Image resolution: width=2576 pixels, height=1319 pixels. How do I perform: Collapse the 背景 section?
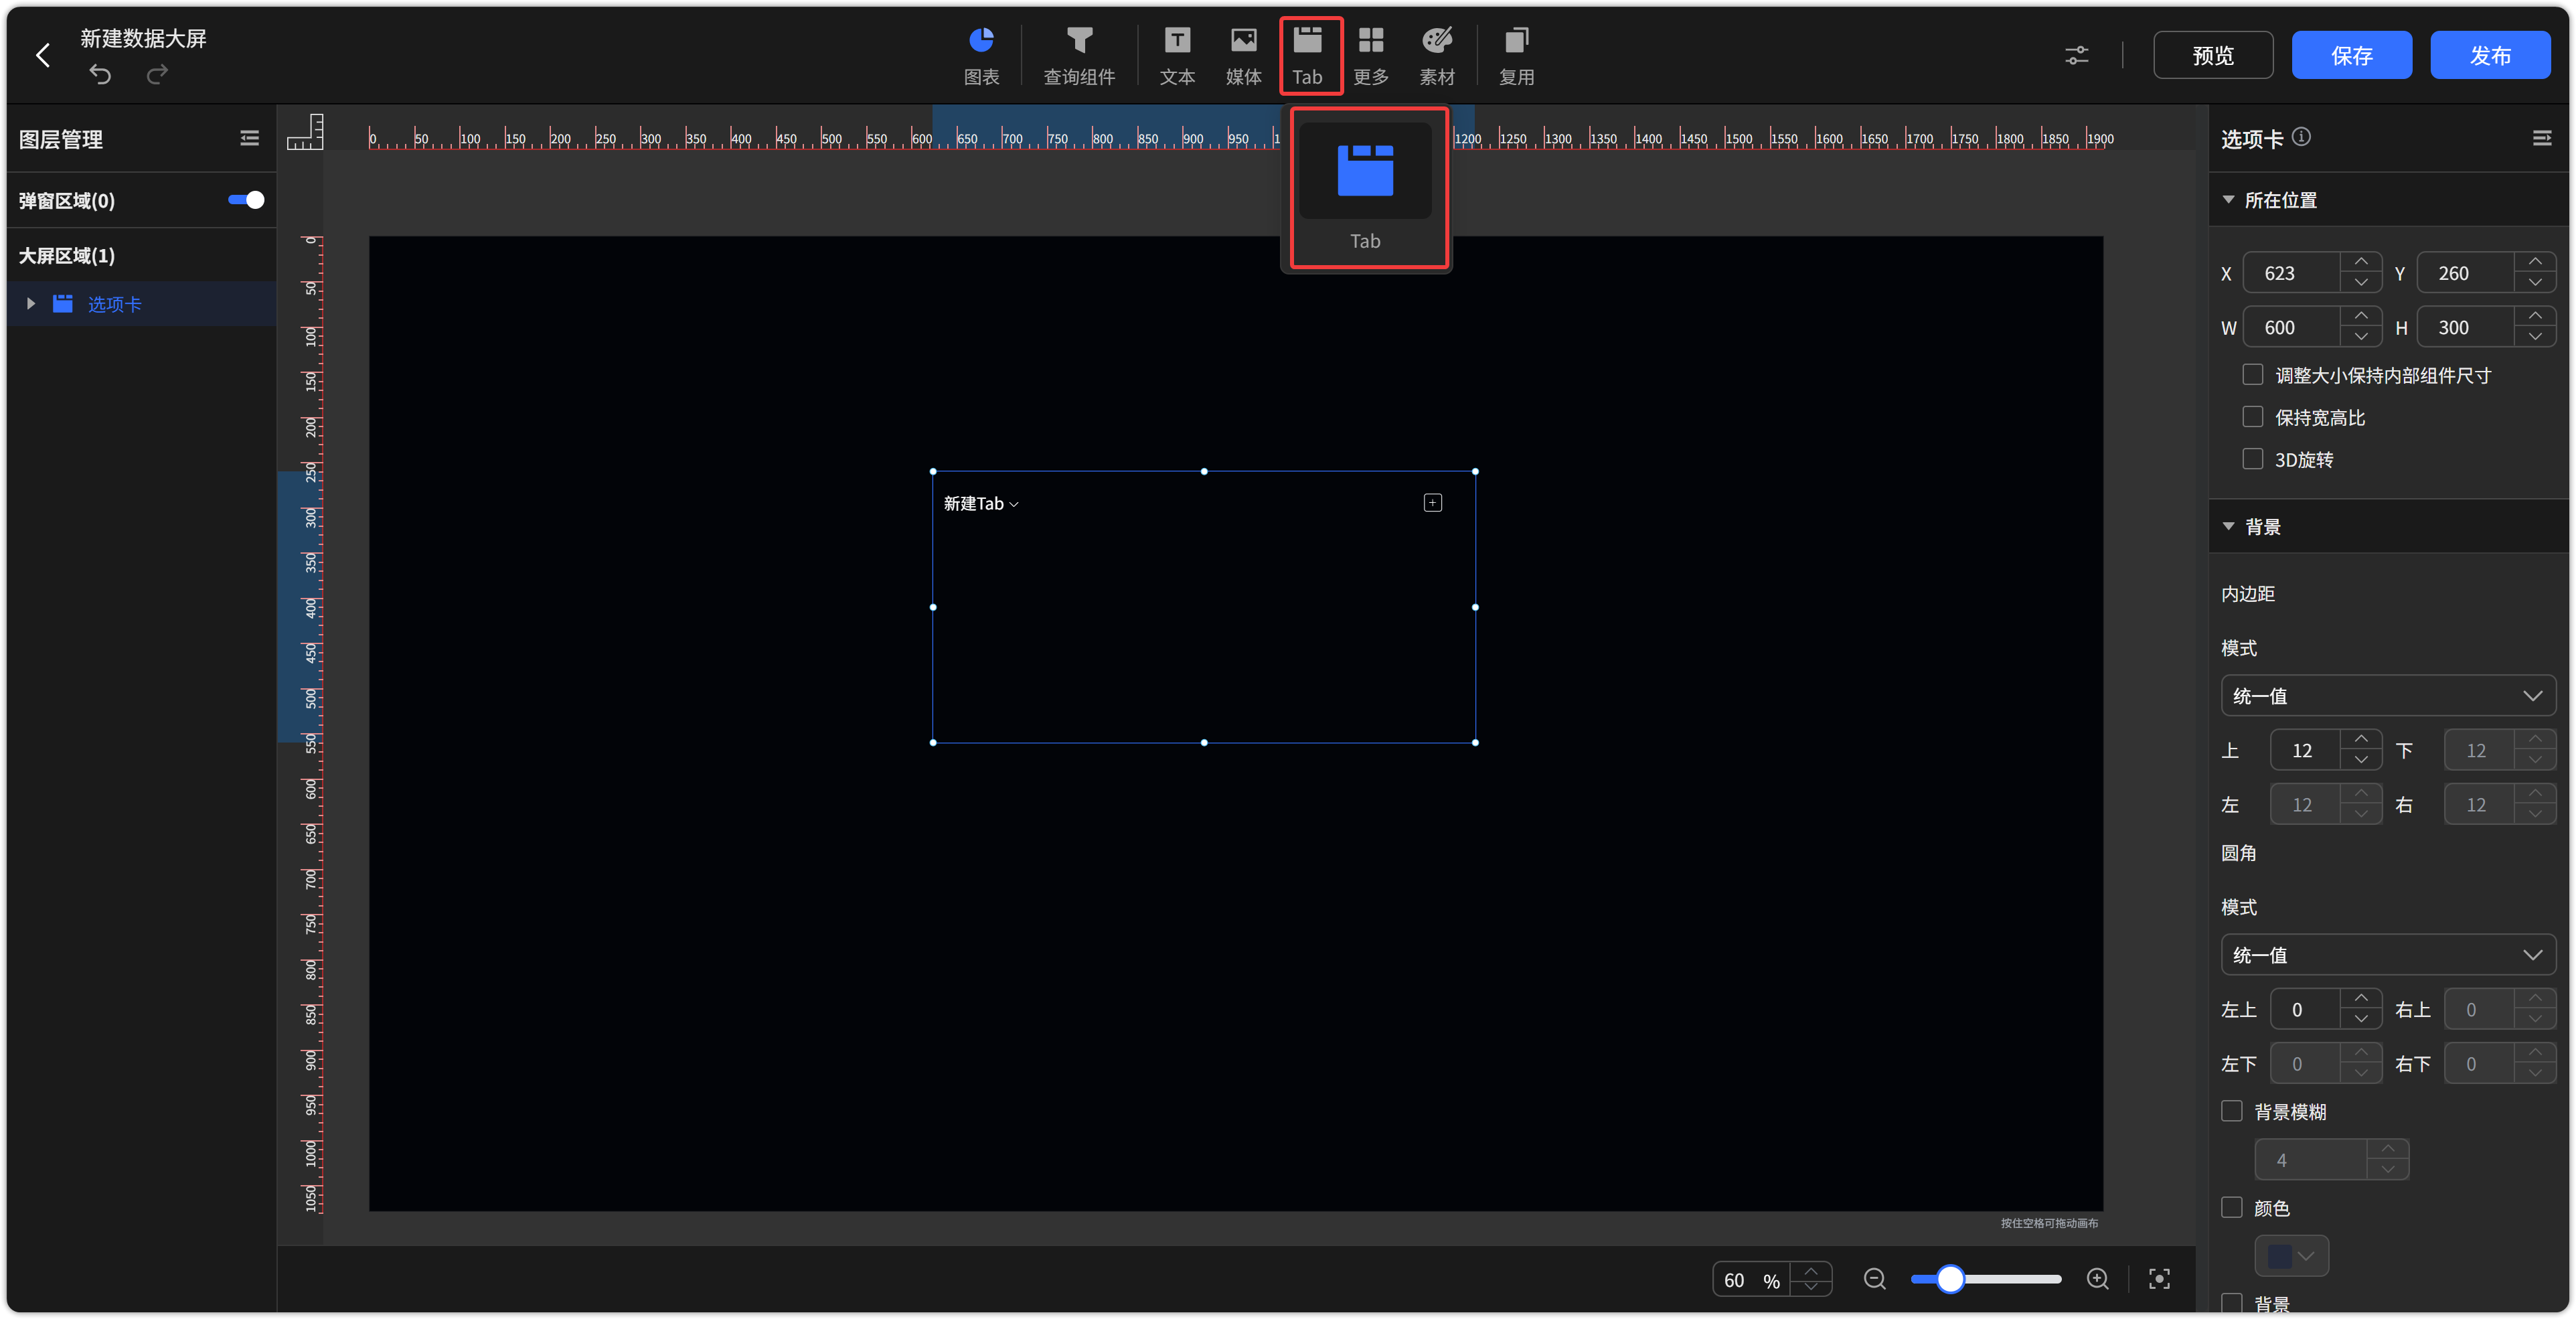click(2228, 526)
